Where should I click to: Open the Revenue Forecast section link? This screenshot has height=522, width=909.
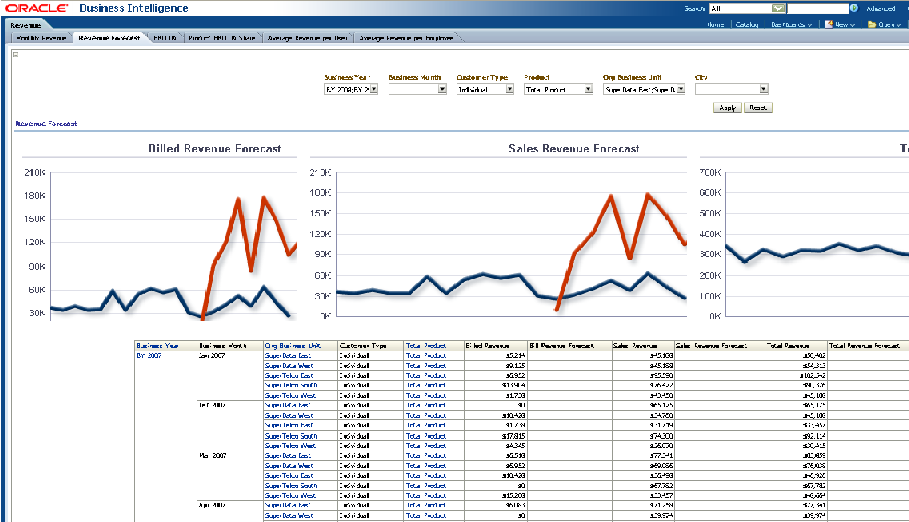46,124
